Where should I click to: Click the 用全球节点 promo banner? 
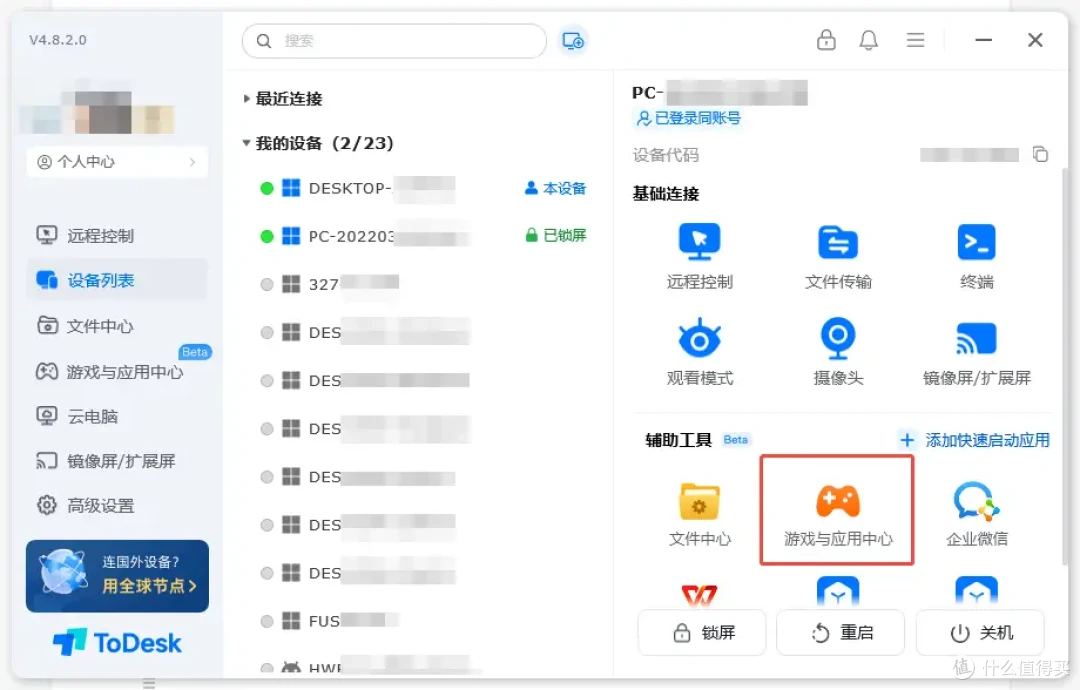[117, 576]
